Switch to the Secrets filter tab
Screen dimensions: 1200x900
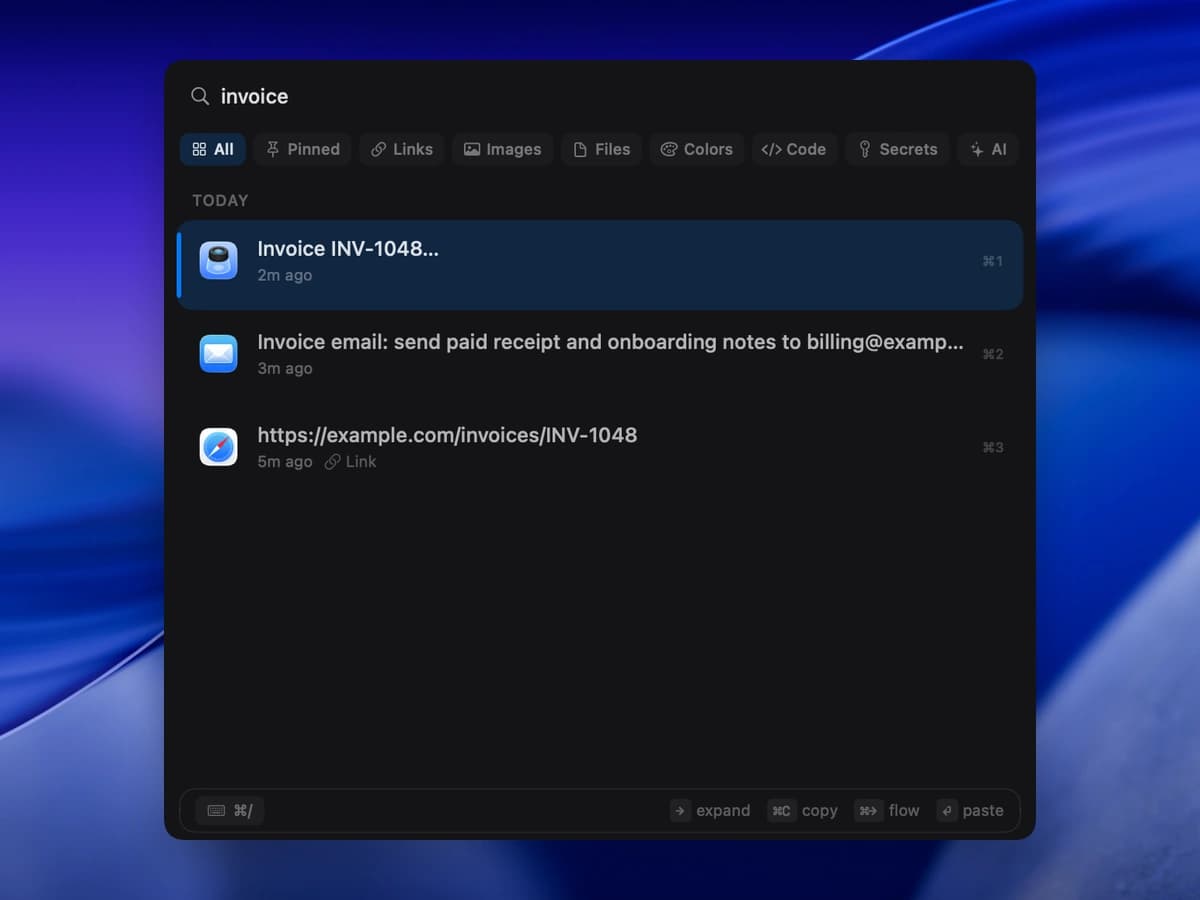(898, 149)
